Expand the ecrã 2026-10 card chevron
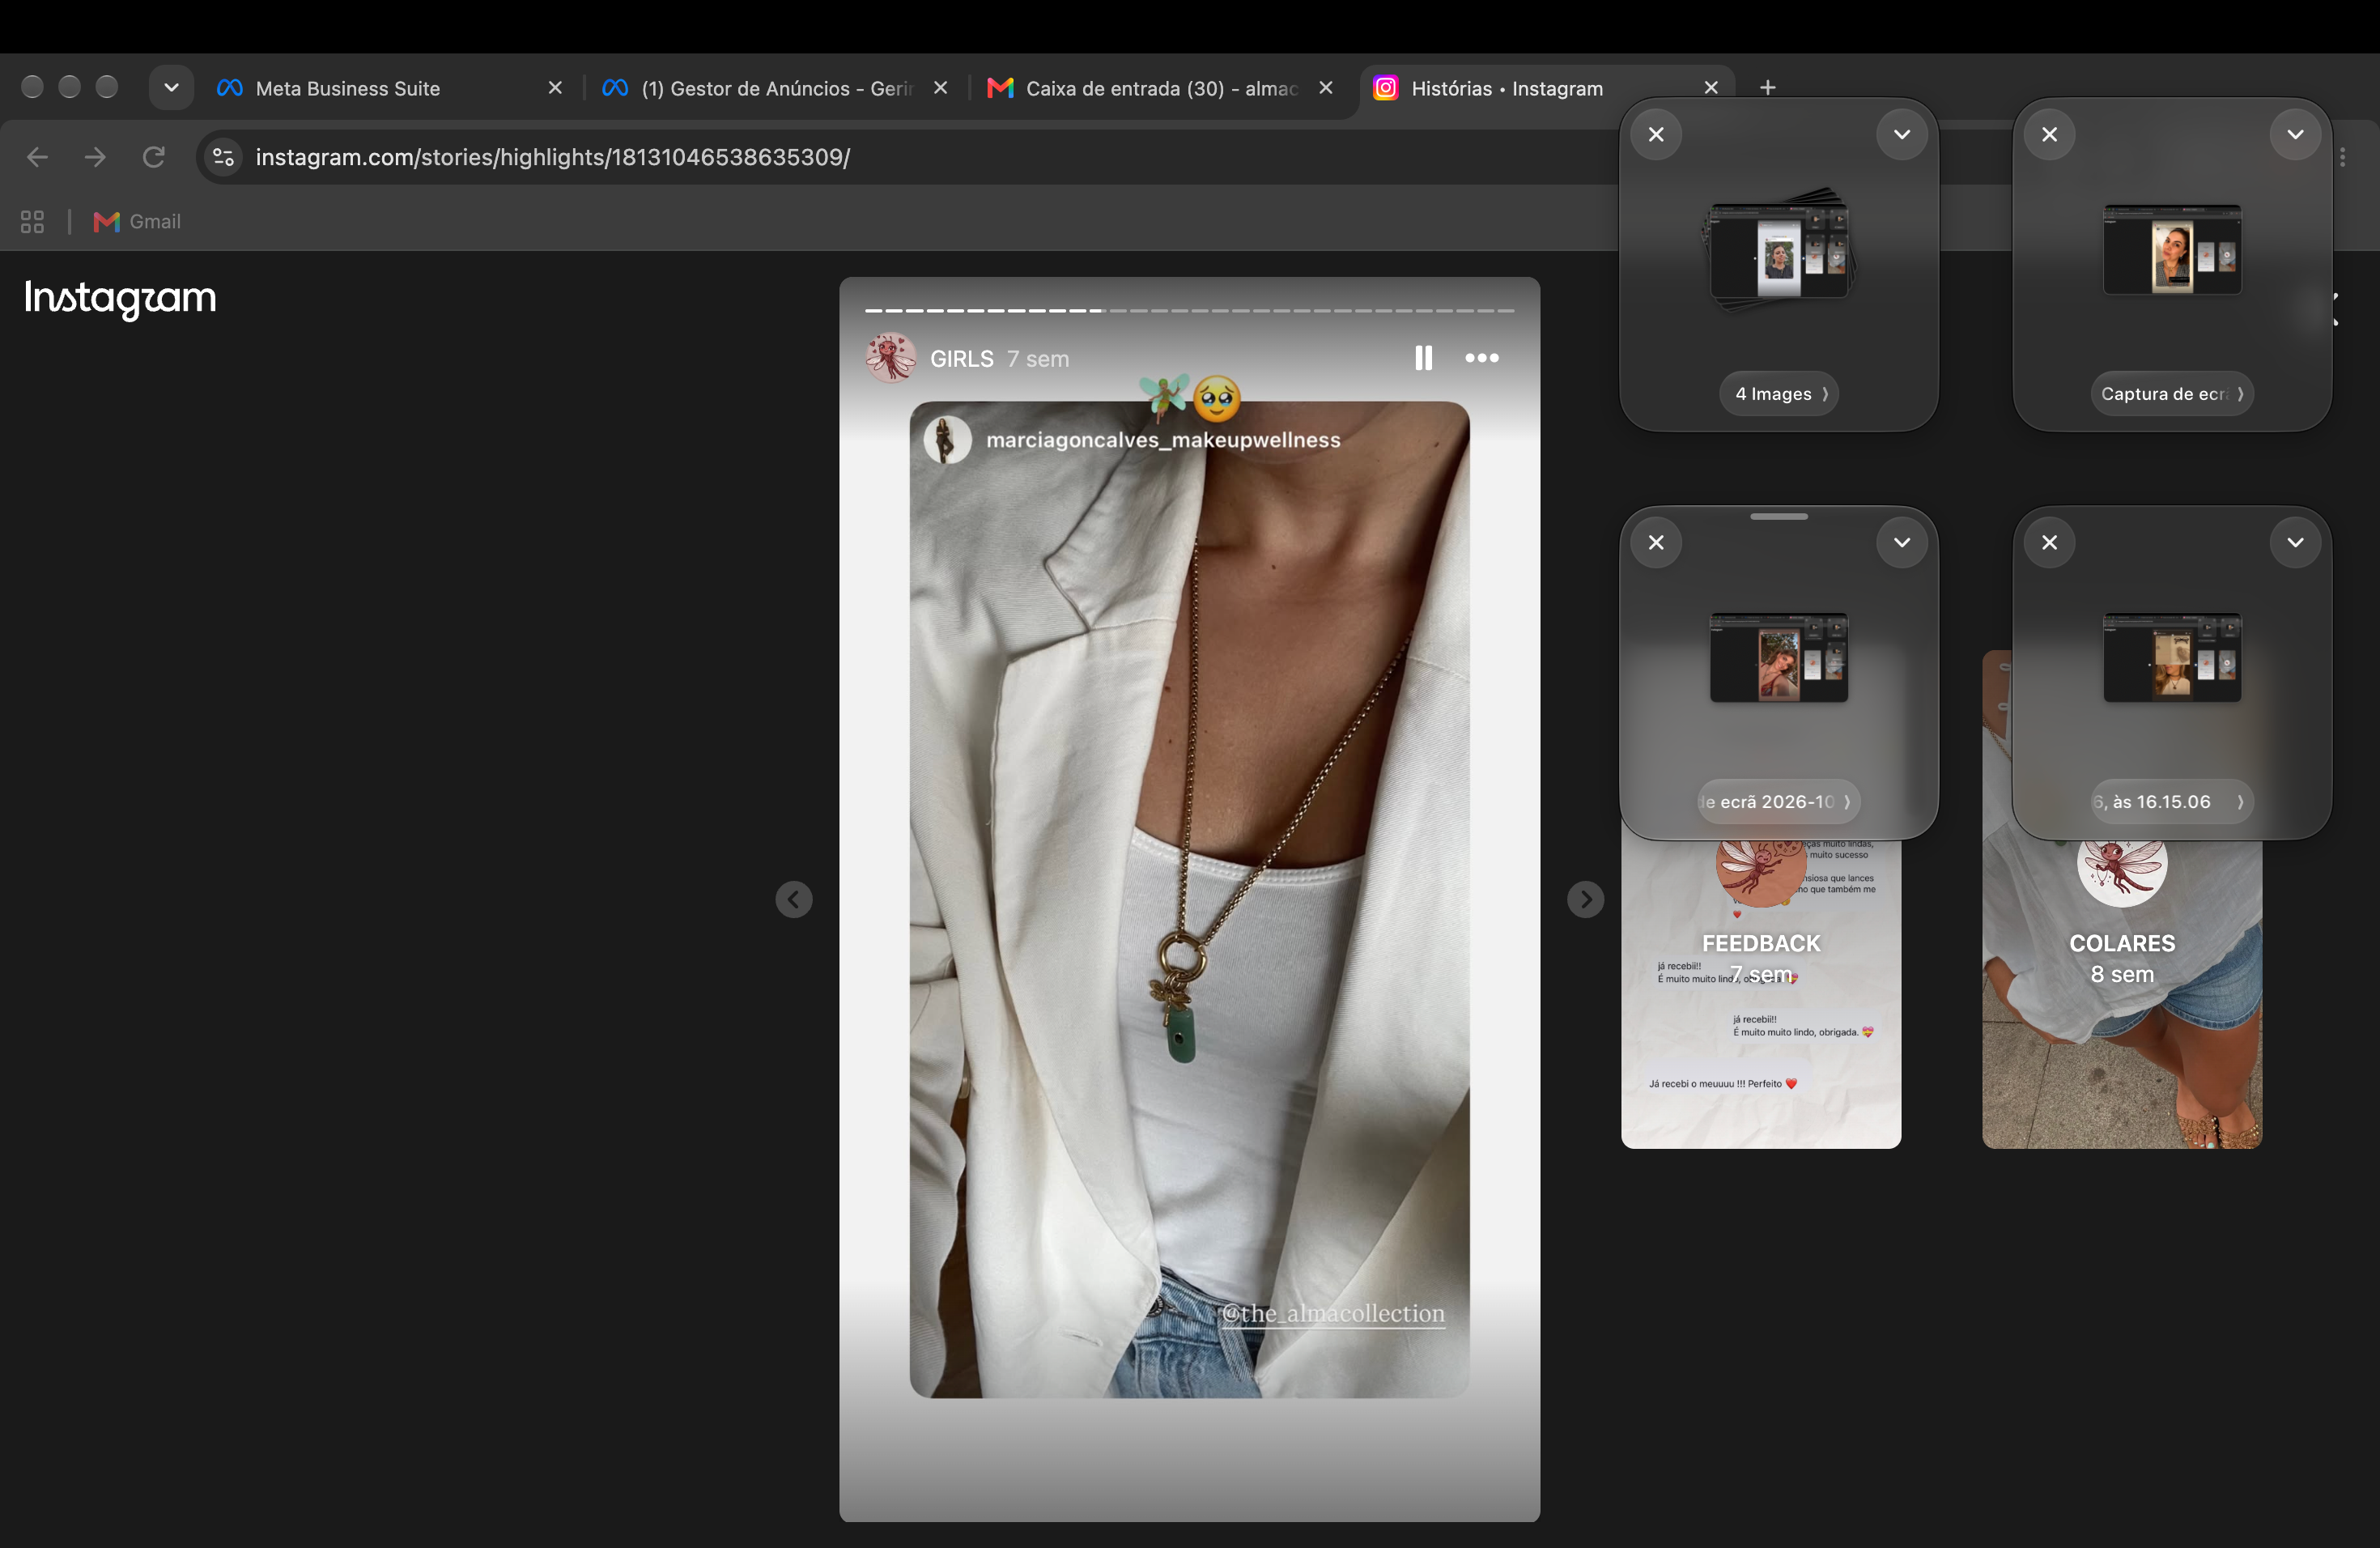 (1901, 542)
